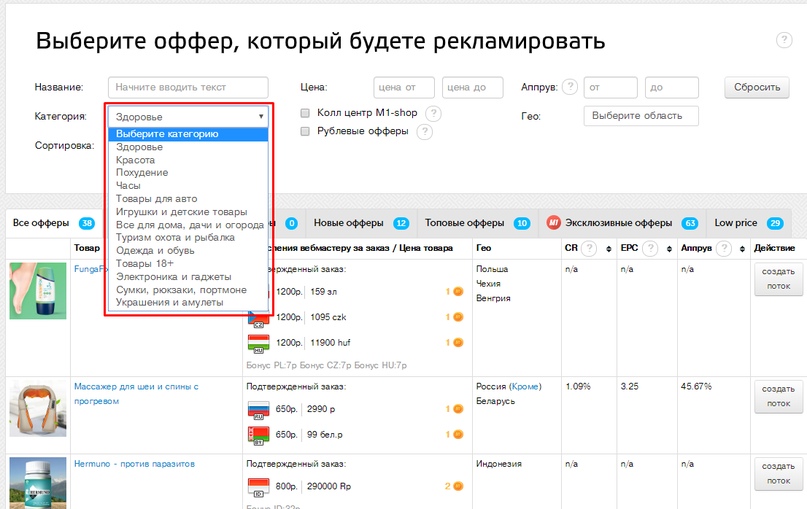Sort table by Аппрув column arrows
Screen dimensions: 807x509
pyautogui.click(x=742, y=249)
